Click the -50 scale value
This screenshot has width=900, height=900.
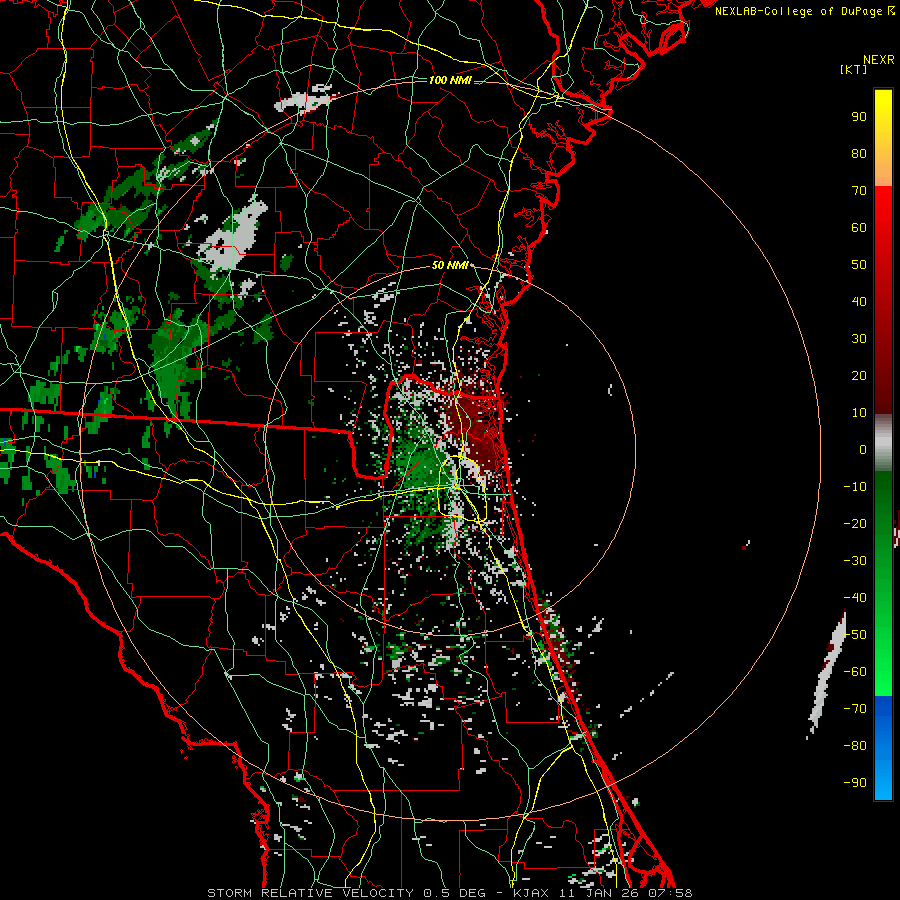pyautogui.click(x=855, y=635)
